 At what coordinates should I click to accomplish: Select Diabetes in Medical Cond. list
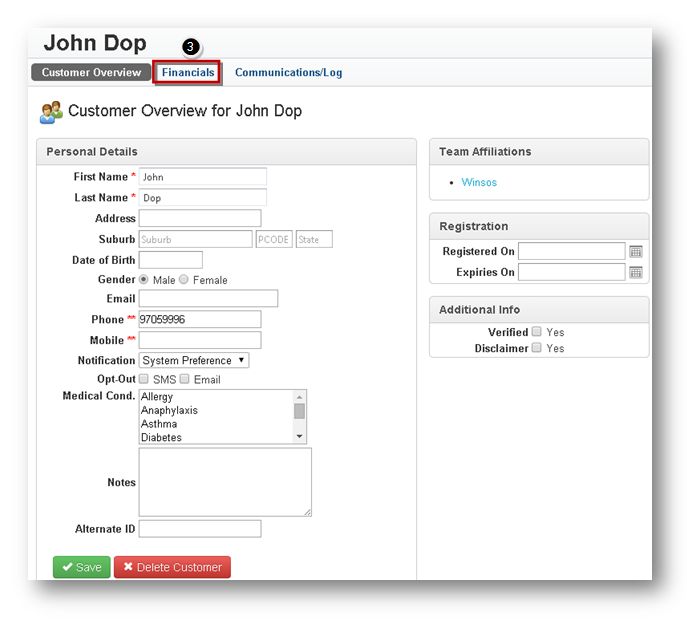click(216, 437)
